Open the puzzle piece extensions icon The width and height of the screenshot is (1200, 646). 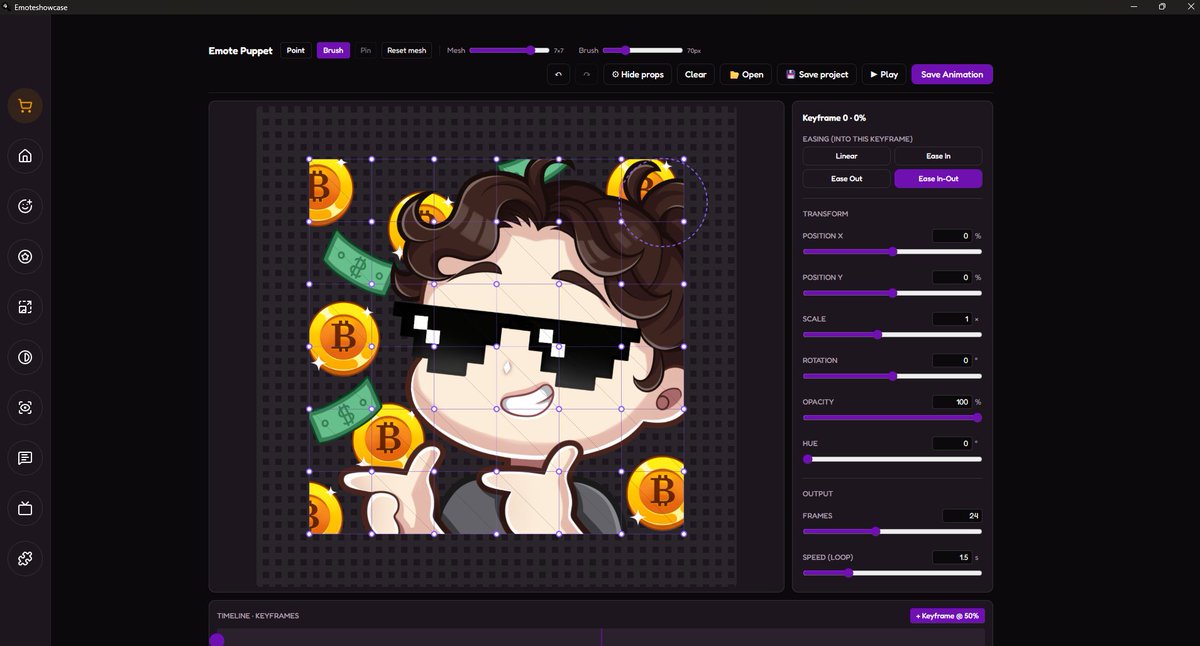click(x=25, y=559)
